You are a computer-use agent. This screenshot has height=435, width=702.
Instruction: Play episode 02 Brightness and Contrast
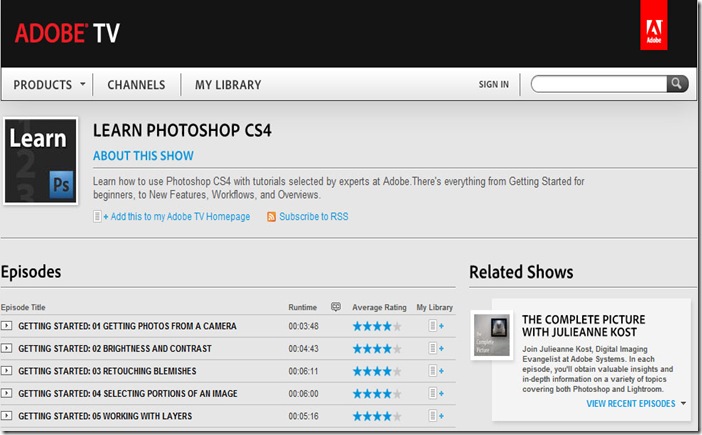(6, 348)
